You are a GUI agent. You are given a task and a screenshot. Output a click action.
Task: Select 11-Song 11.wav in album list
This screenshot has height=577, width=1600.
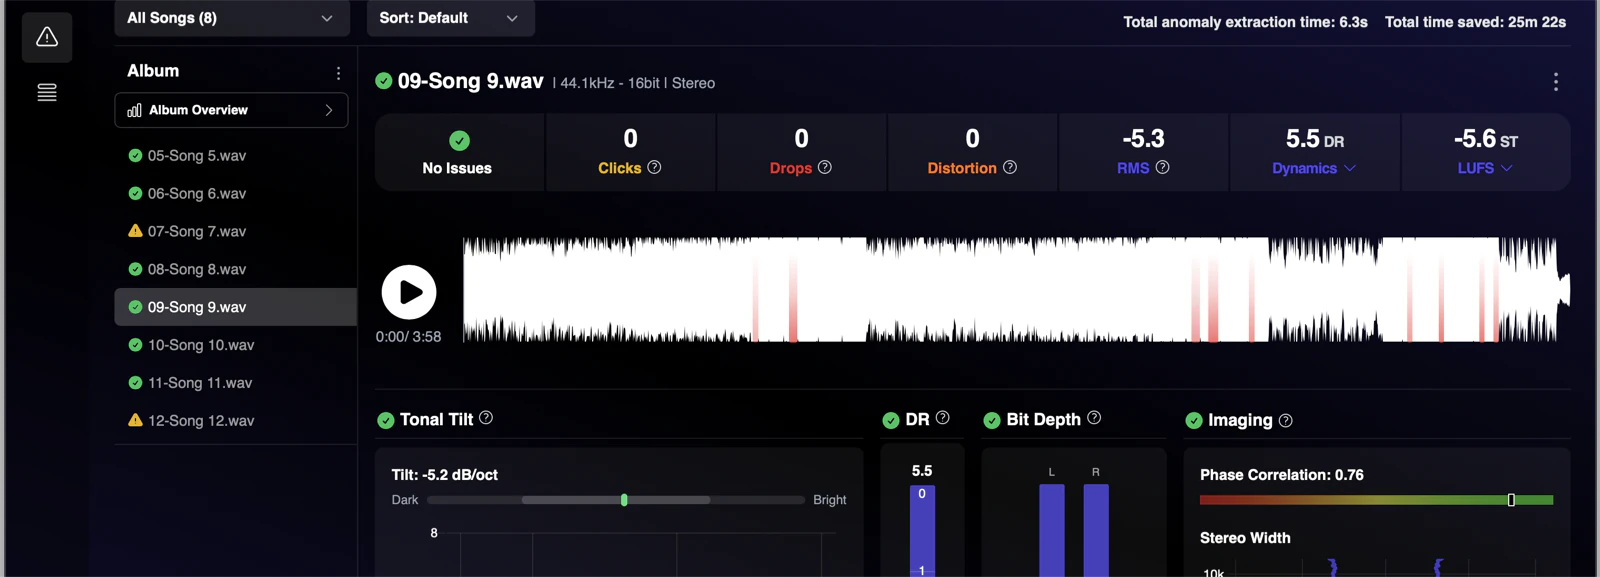pos(236,383)
